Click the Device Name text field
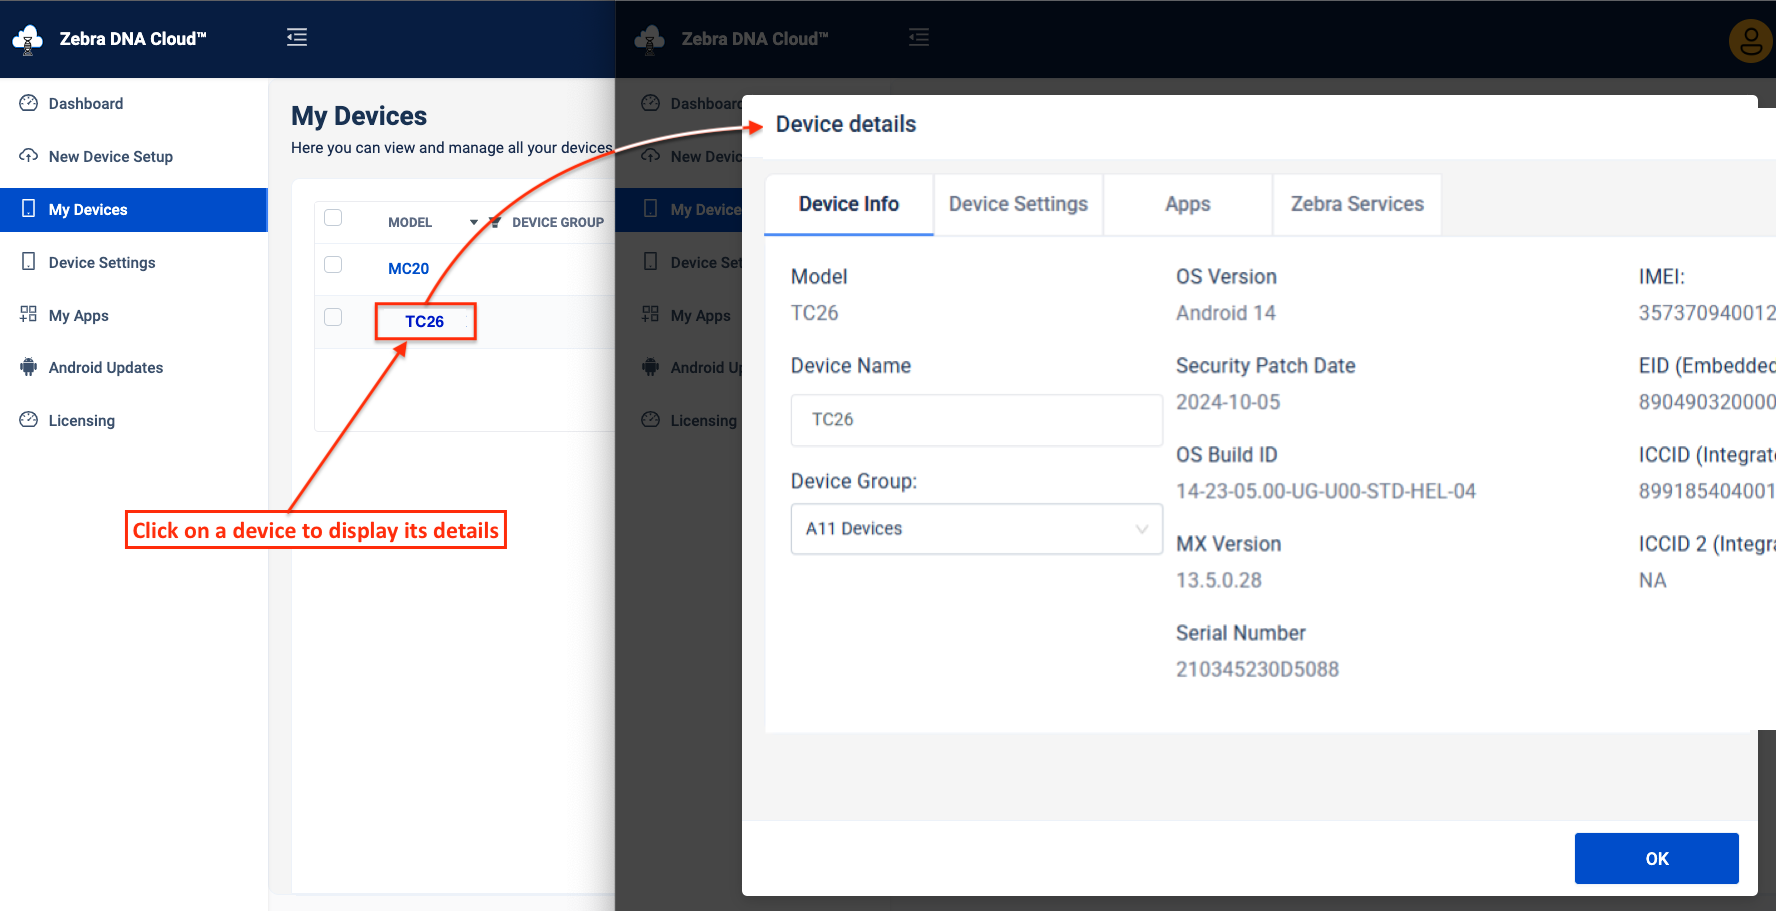This screenshot has height=911, width=1776. click(976, 420)
